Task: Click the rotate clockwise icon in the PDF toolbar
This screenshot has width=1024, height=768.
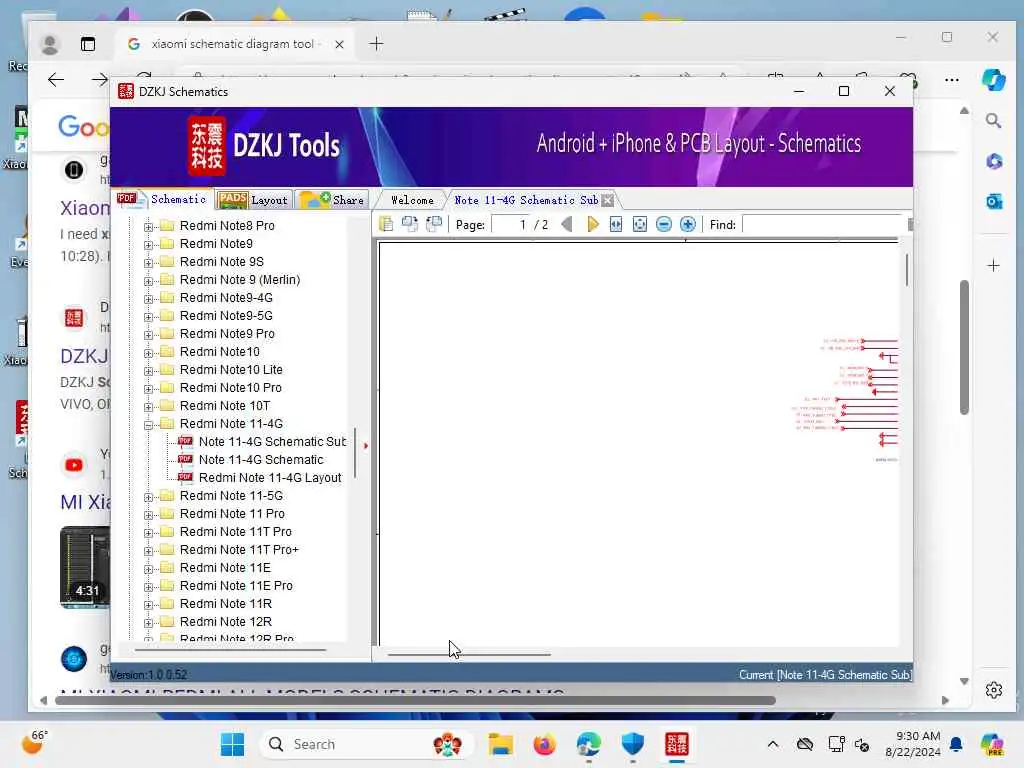Action: tap(409, 225)
